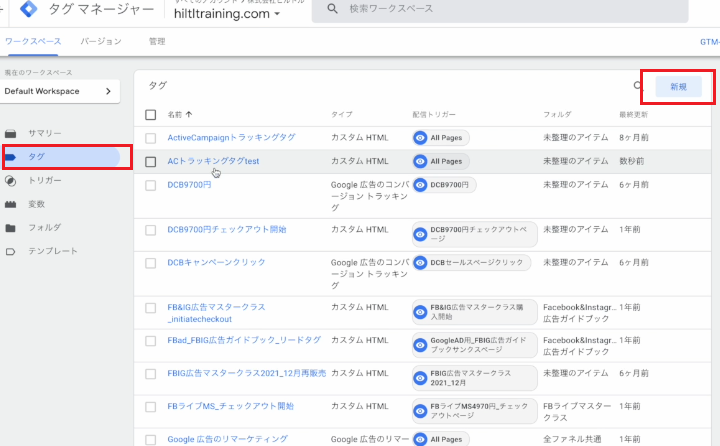
Task: Open the DCBキャンペーンクリック tag link
Action: coord(216,262)
